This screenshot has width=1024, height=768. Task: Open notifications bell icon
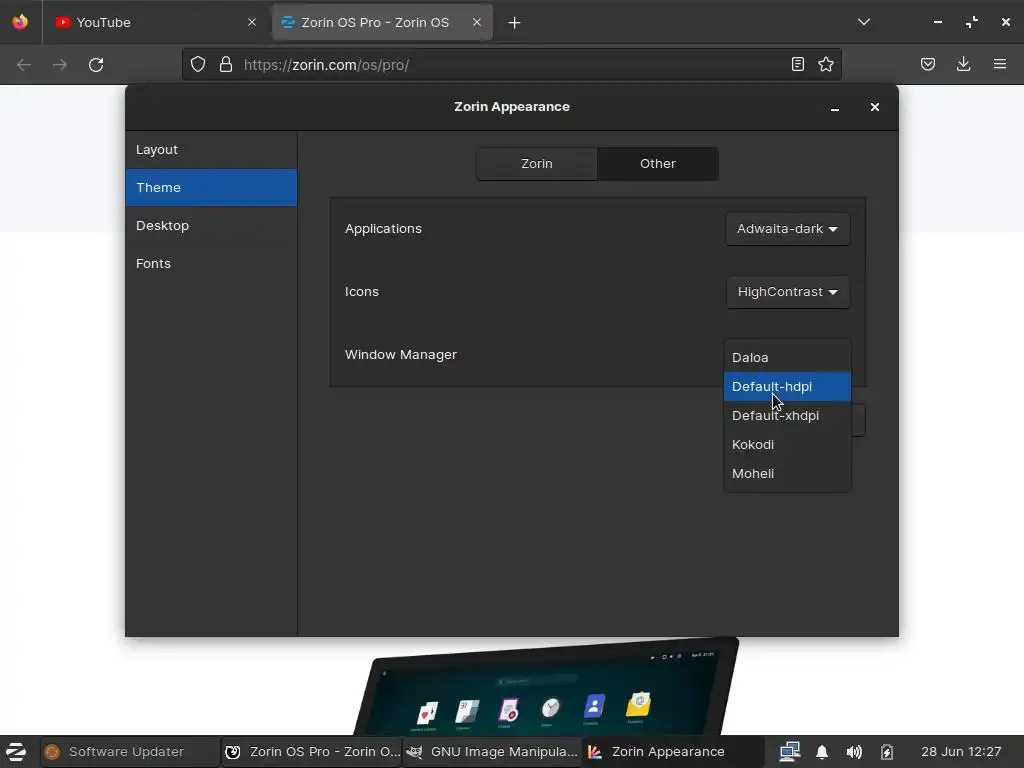click(822, 752)
